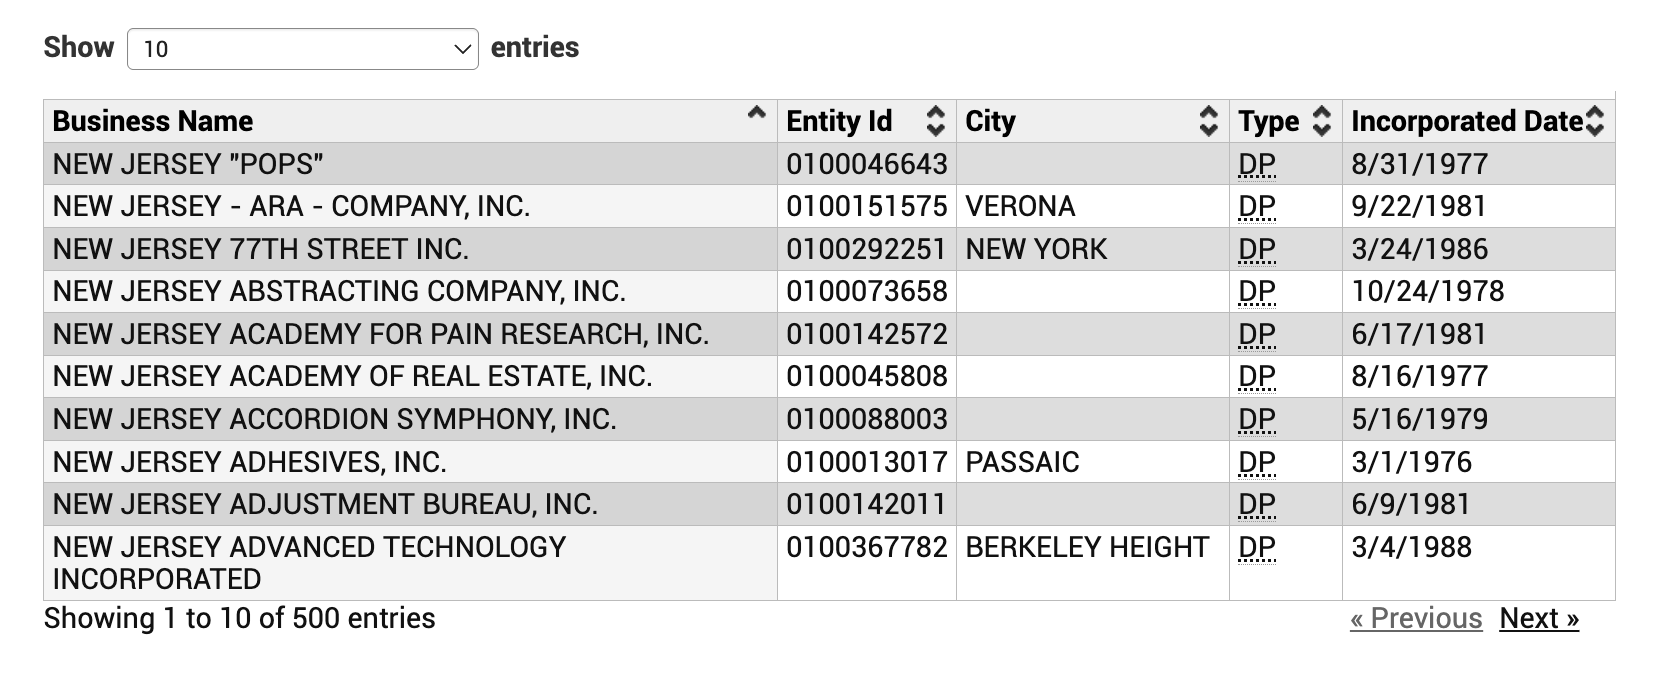
Task: Click DP type in the VERONA row
Action: (1257, 206)
